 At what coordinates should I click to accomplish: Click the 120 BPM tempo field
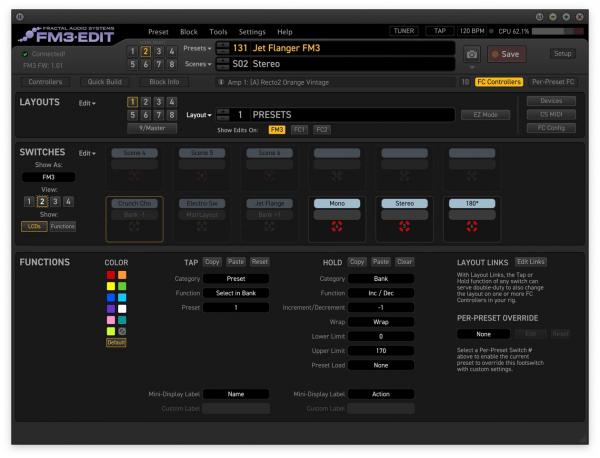pos(472,31)
